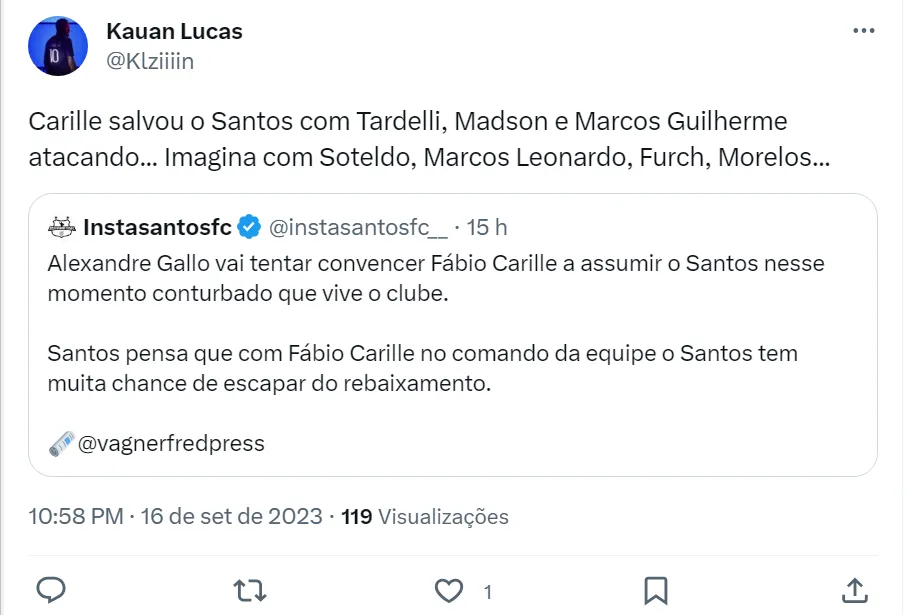The image size is (911, 615).
Task: Click the 15 h timestamp of quoted tweet
Action: click(x=487, y=227)
